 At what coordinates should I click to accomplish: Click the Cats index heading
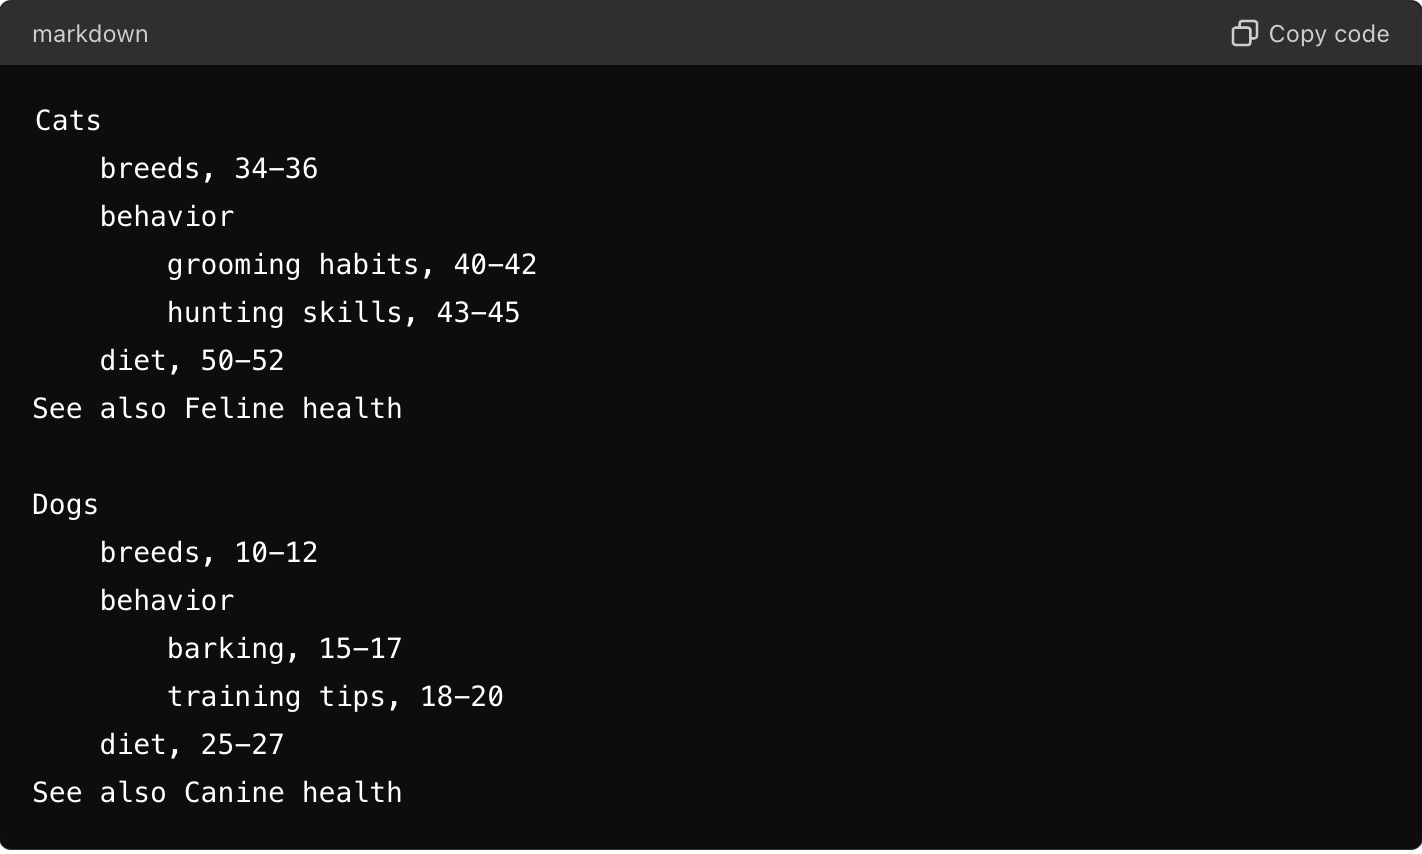[66, 120]
